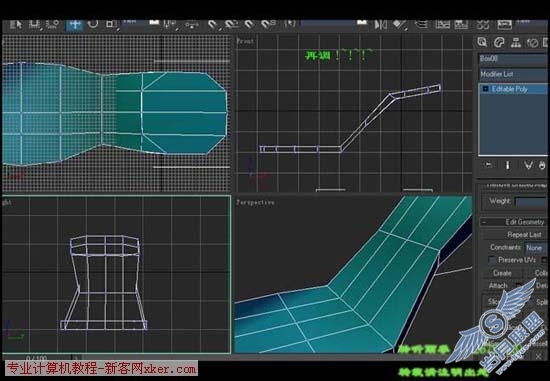
Task: Click the Mirror tool in toolbar
Action: point(381,25)
